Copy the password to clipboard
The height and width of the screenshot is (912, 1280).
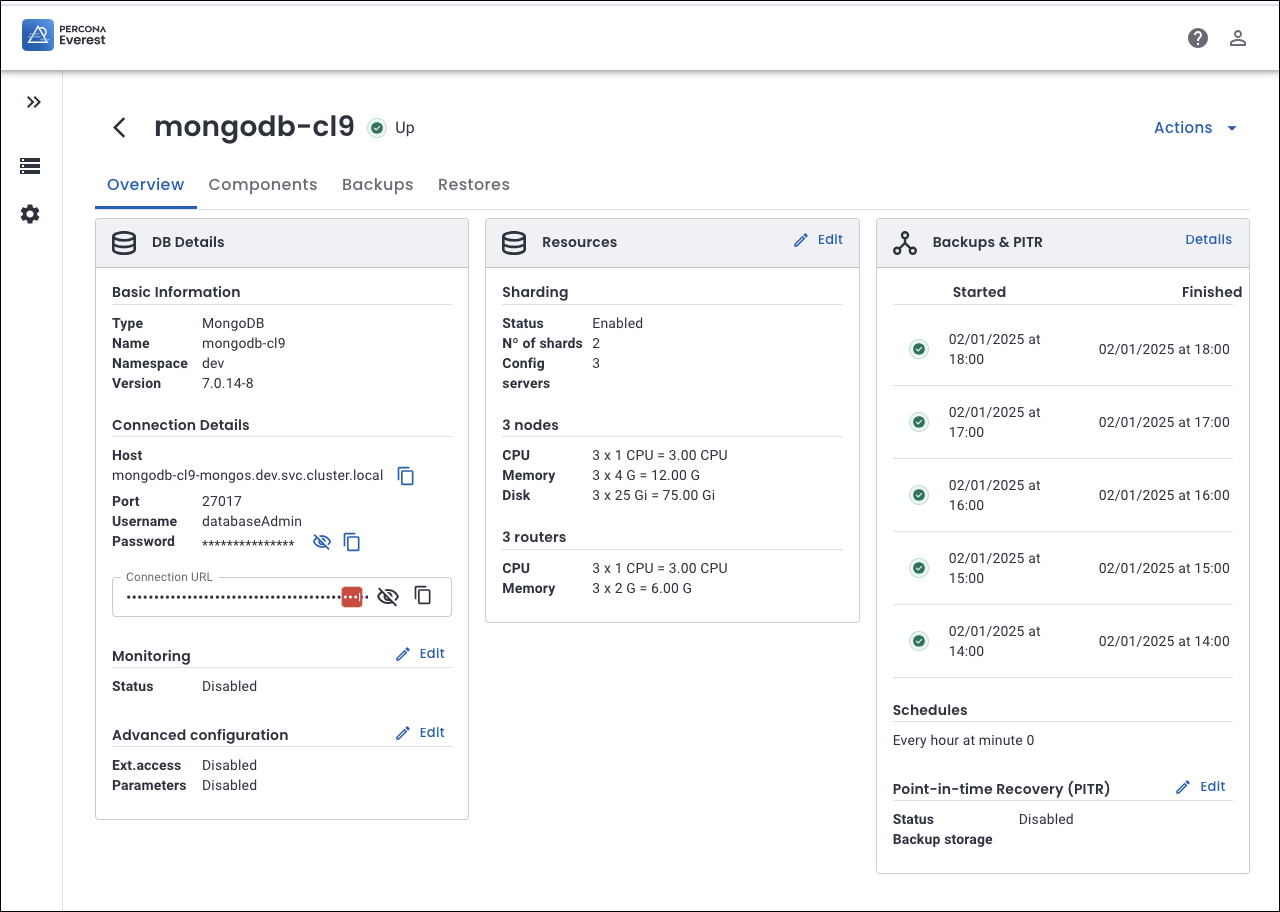[x=352, y=542]
